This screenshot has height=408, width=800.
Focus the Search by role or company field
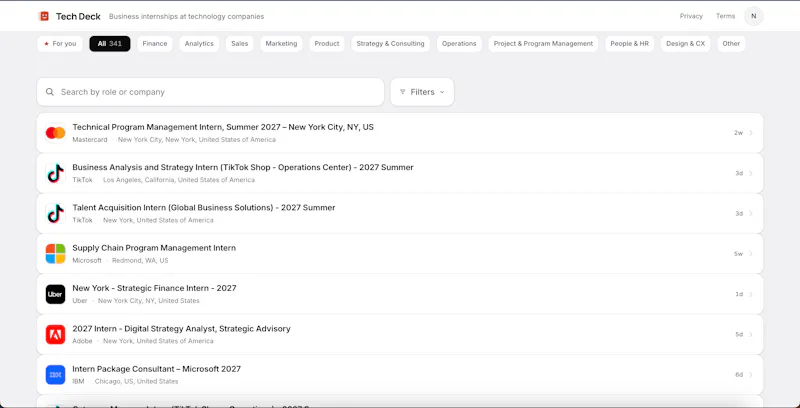click(x=210, y=92)
